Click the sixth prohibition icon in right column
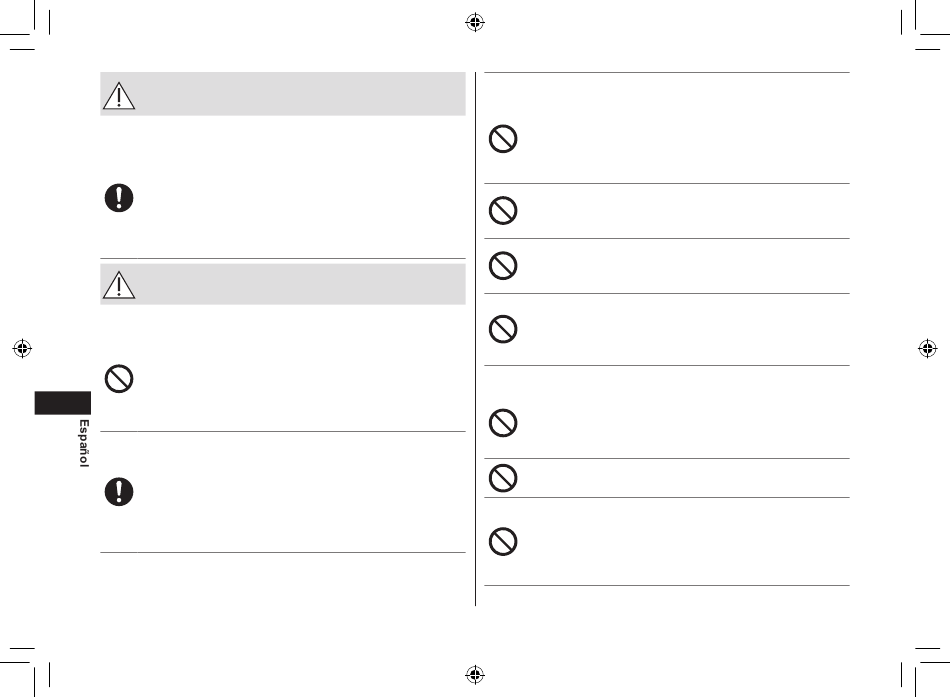Image resolution: width=950 pixels, height=697 pixels. [x=503, y=478]
